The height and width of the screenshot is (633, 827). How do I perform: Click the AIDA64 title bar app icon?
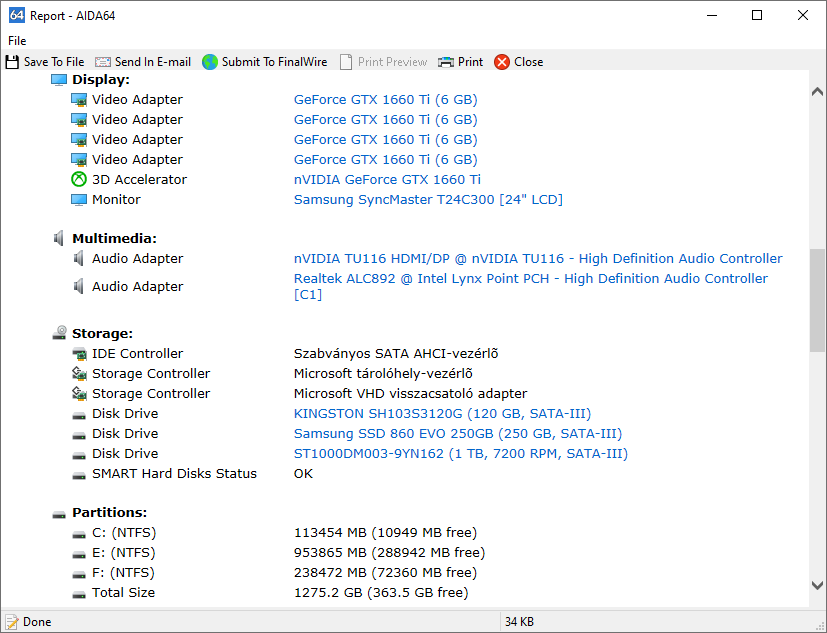17,15
